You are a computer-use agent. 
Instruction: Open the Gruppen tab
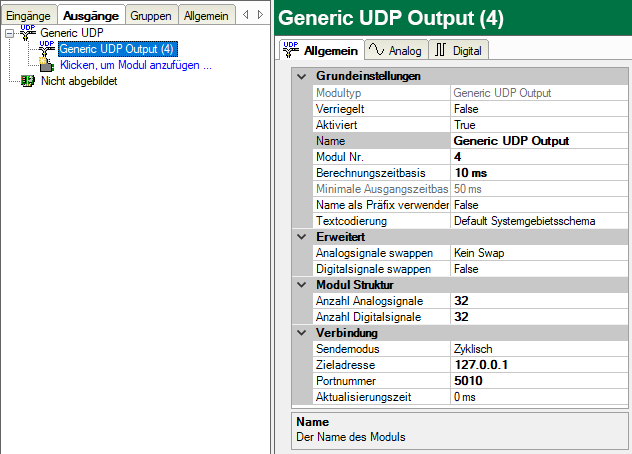[151, 16]
